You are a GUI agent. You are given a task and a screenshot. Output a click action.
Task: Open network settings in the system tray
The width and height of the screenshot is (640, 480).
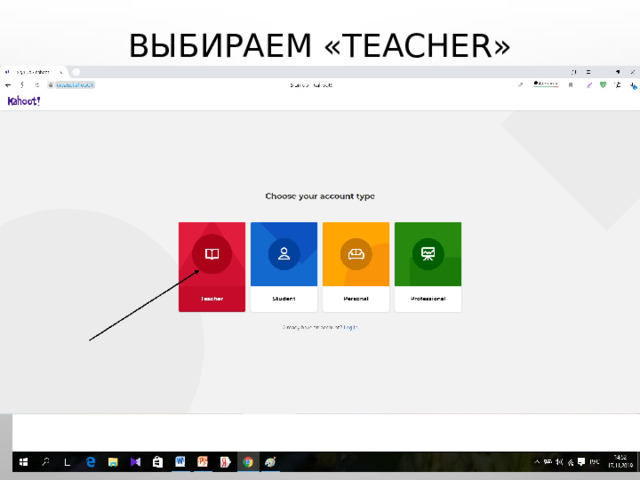click(x=571, y=462)
